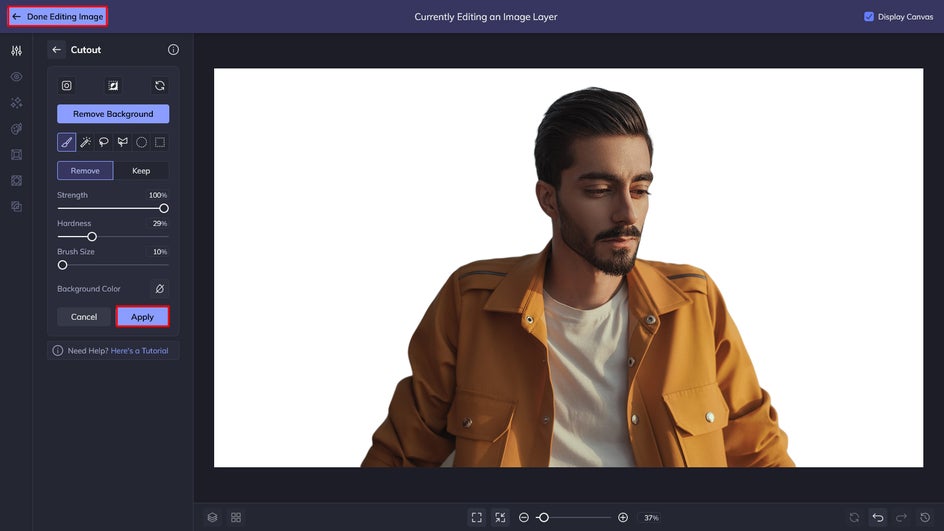This screenshot has width=944, height=531.
Task: Open the layers icon in bottom bar
Action: point(213,518)
